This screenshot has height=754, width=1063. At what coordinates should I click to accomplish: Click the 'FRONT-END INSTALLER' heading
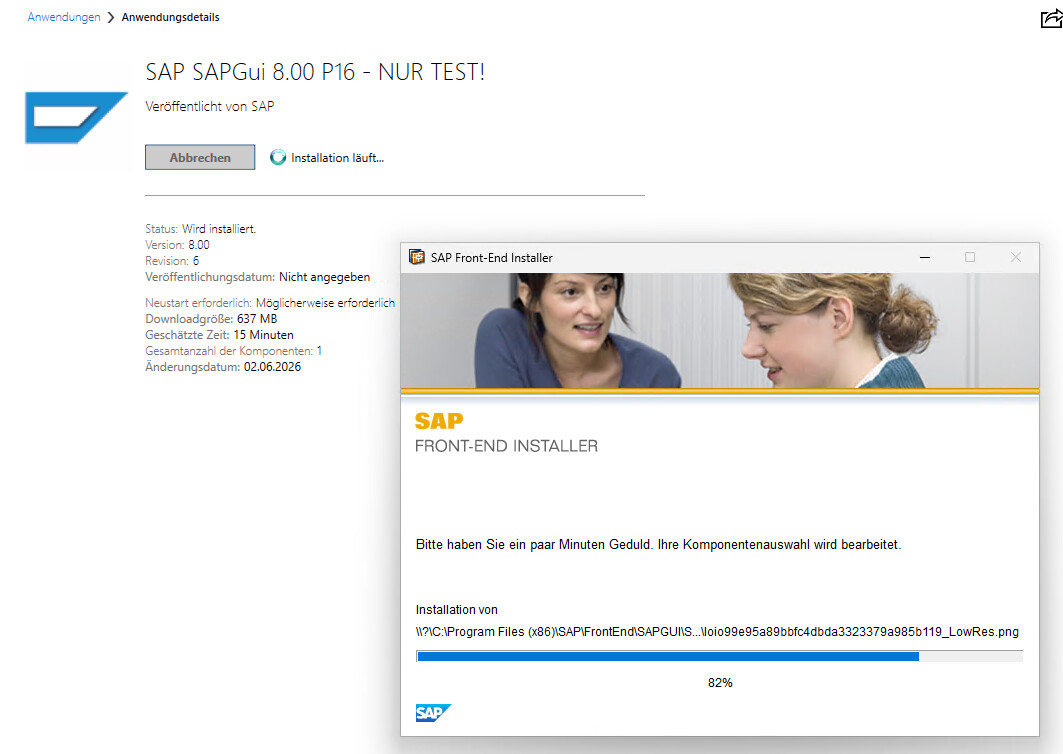[506, 446]
